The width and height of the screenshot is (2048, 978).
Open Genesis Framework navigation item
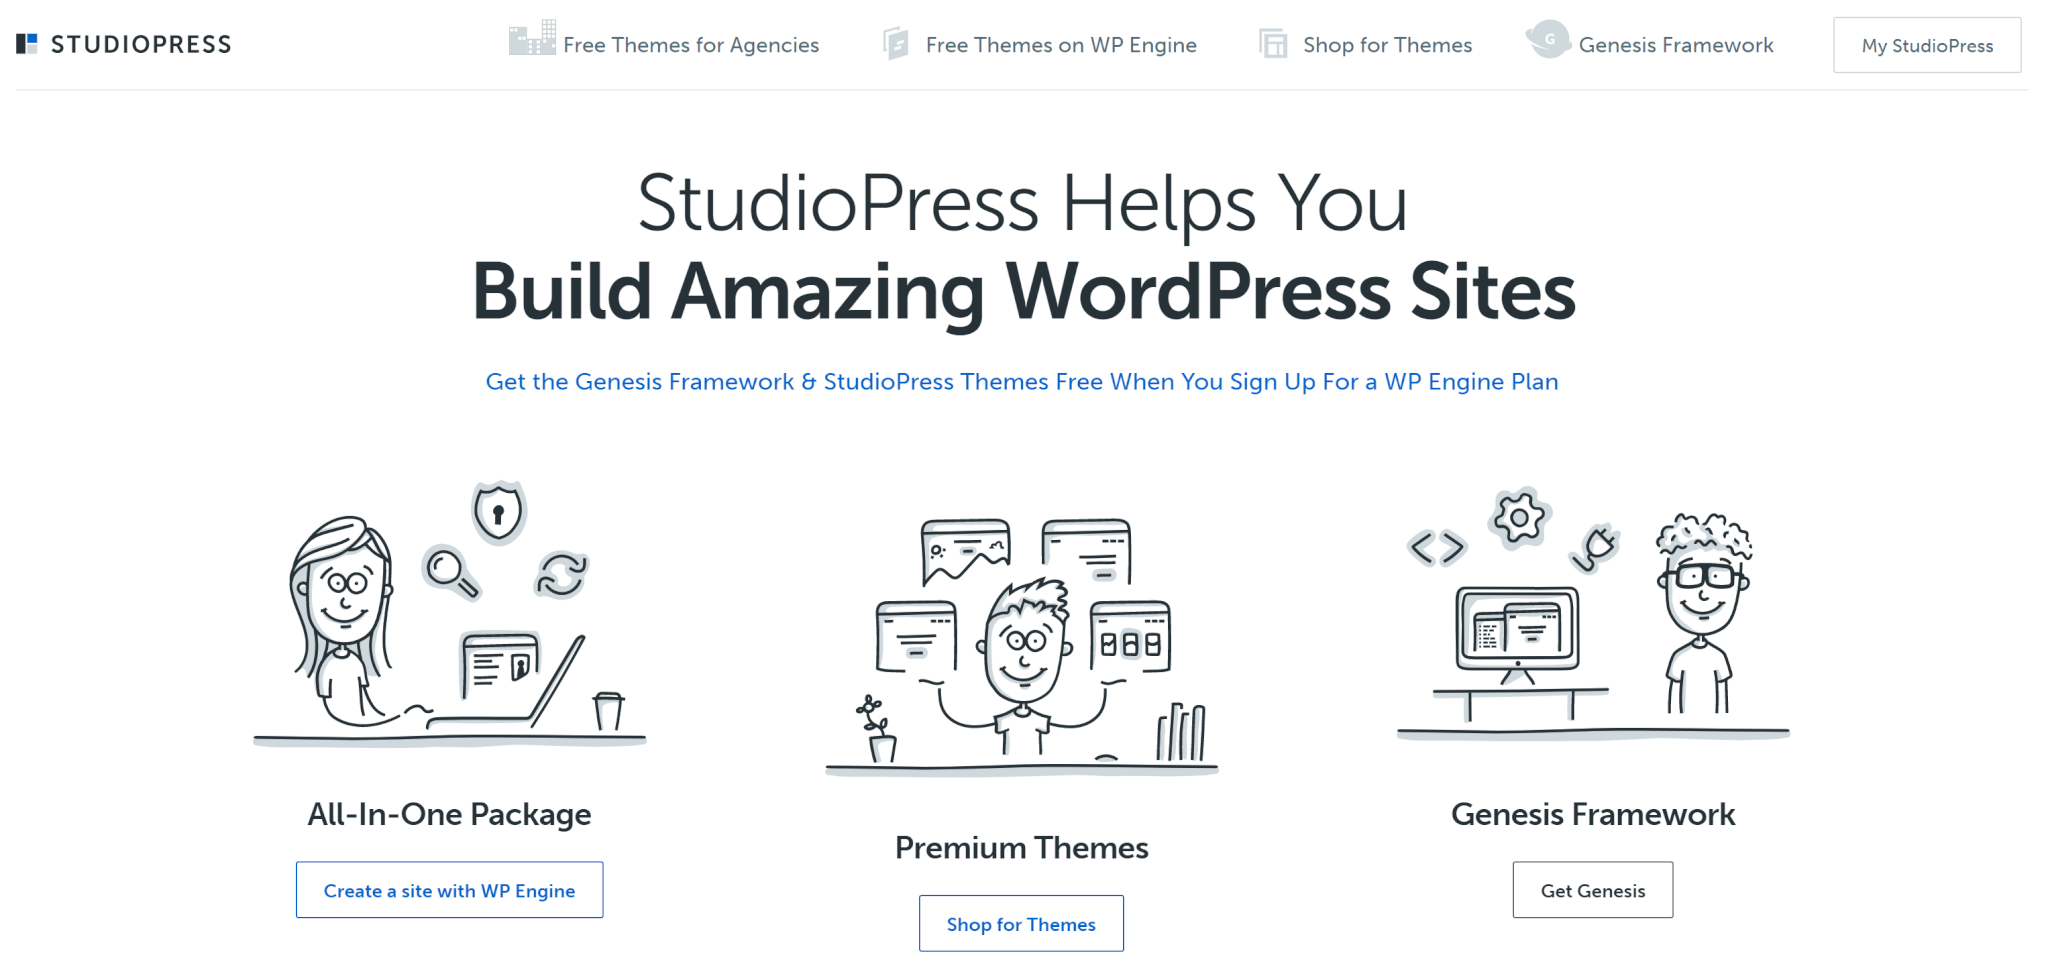[1676, 45]
